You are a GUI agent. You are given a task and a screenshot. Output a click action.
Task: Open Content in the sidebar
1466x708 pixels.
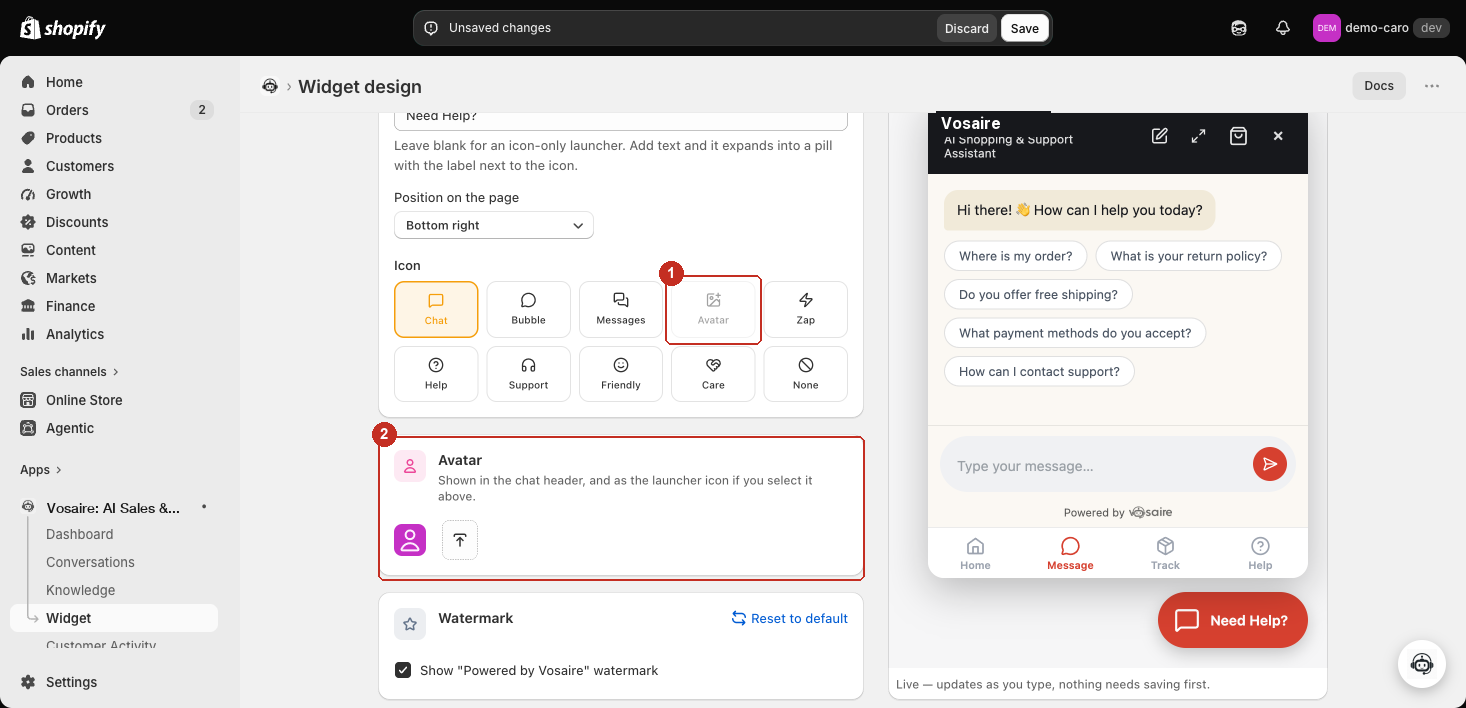click(x=114, y=250)
